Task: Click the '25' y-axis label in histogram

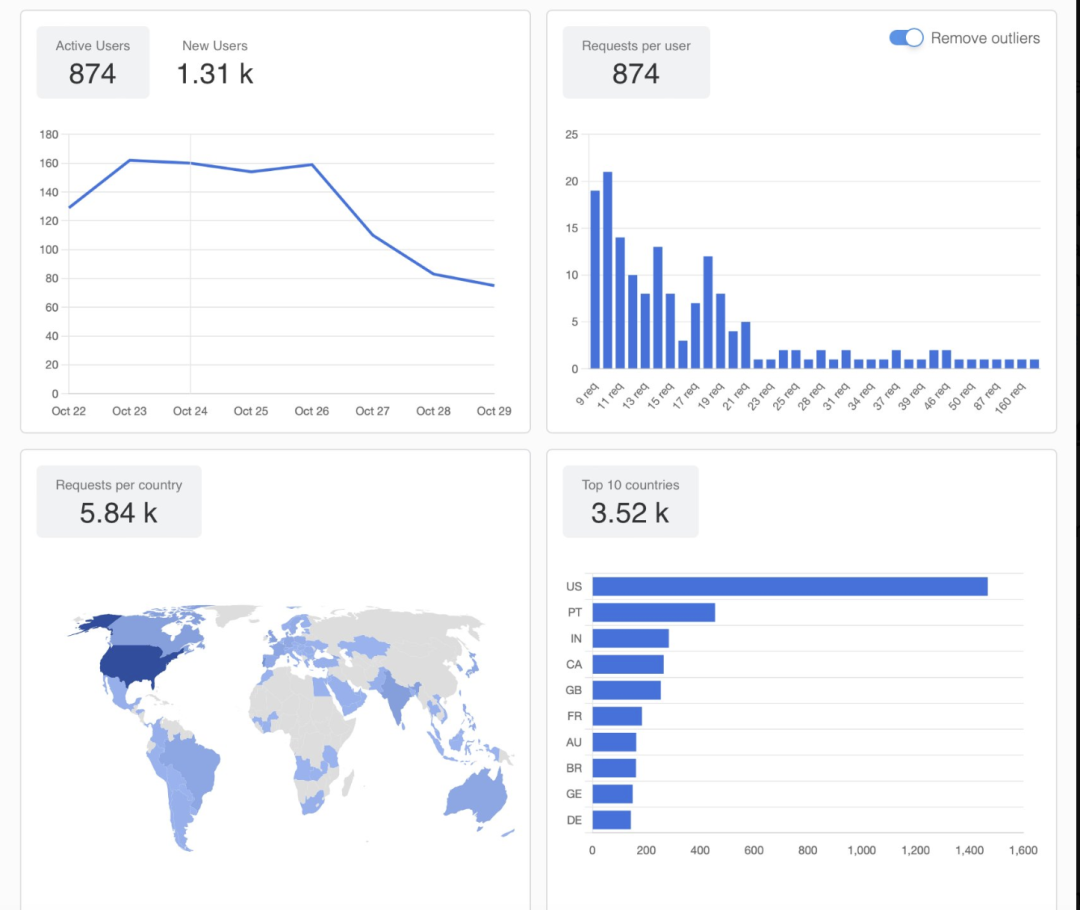Action: click(572, 134)
